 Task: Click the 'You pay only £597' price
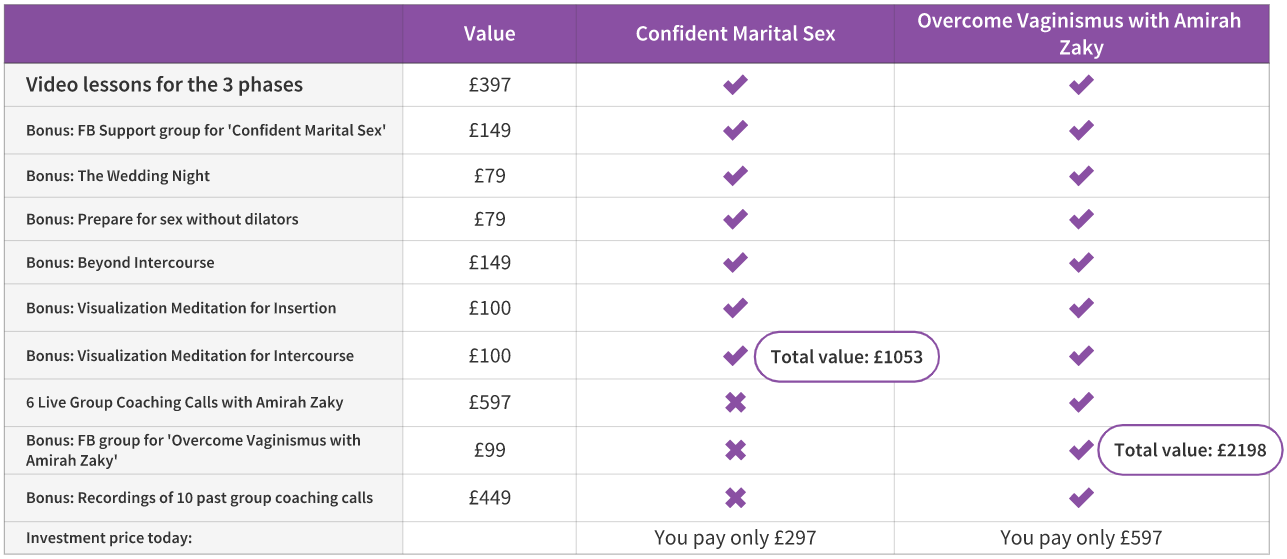pos(1081,538)
